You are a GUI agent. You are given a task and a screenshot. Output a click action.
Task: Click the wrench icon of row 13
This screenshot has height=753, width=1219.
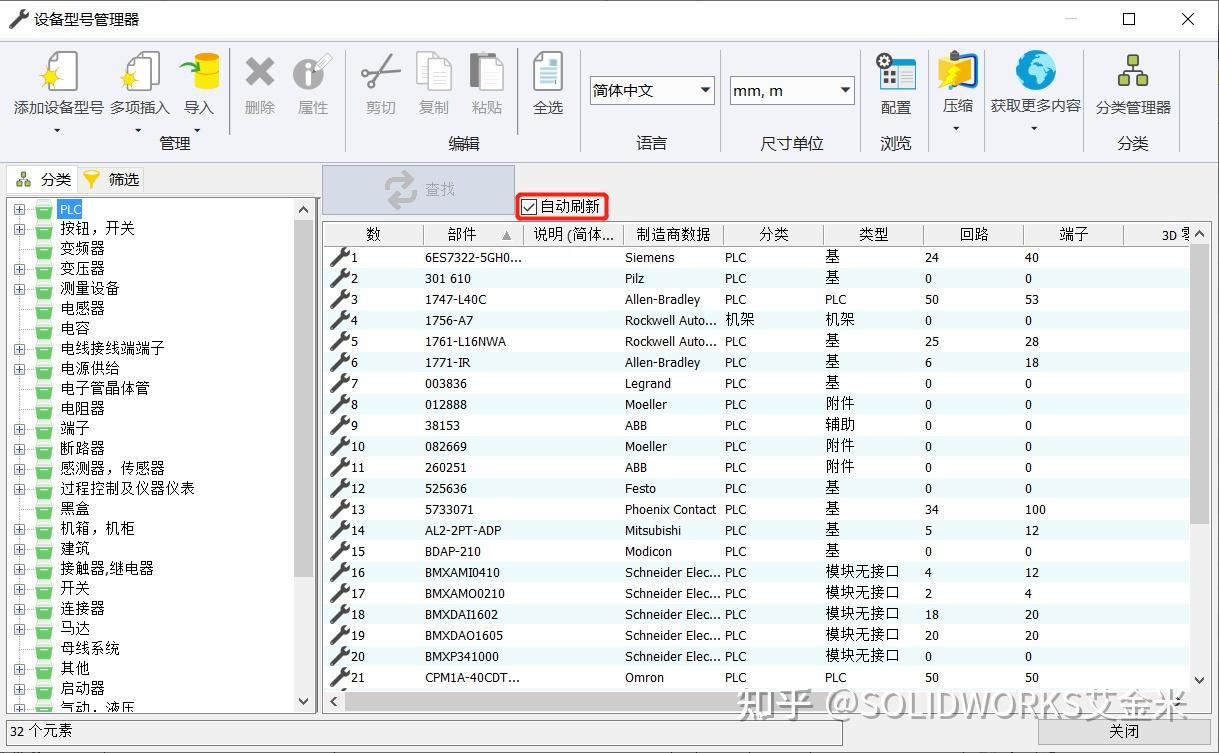point(339,509)
